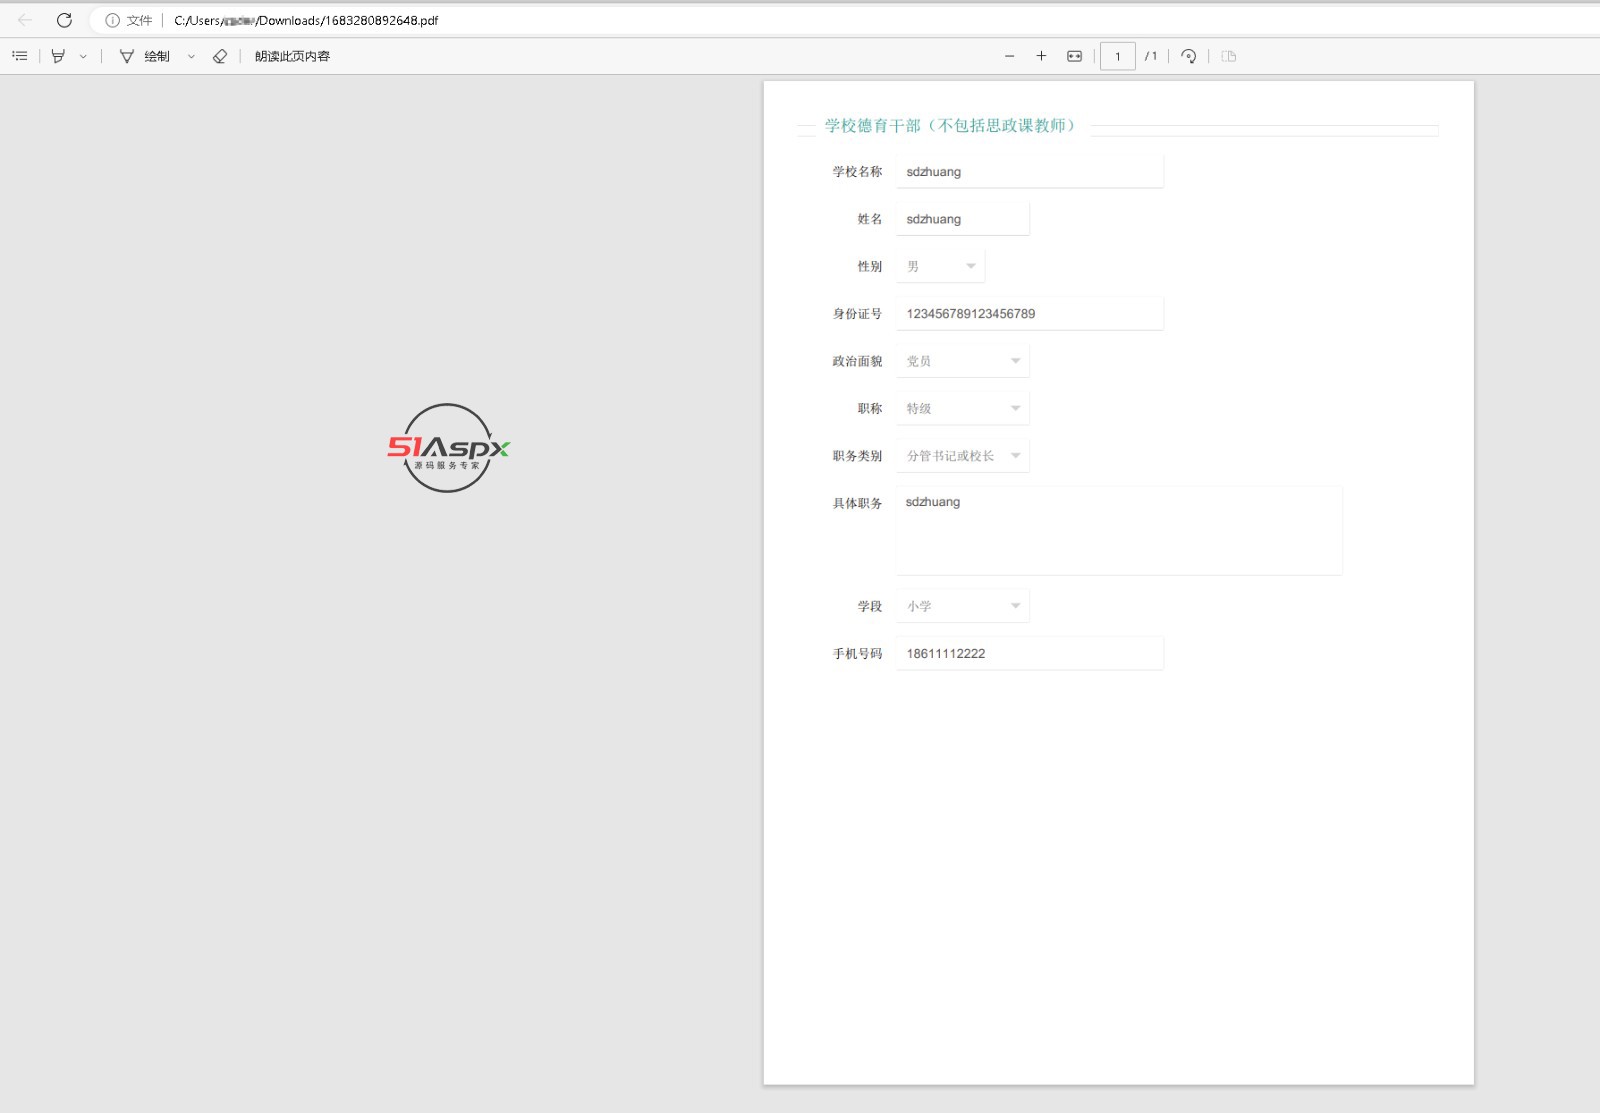Click sdzhuang in the 学校名称 field
The height and width of the screenshot is (1113, 1600).
pos(934,172)
